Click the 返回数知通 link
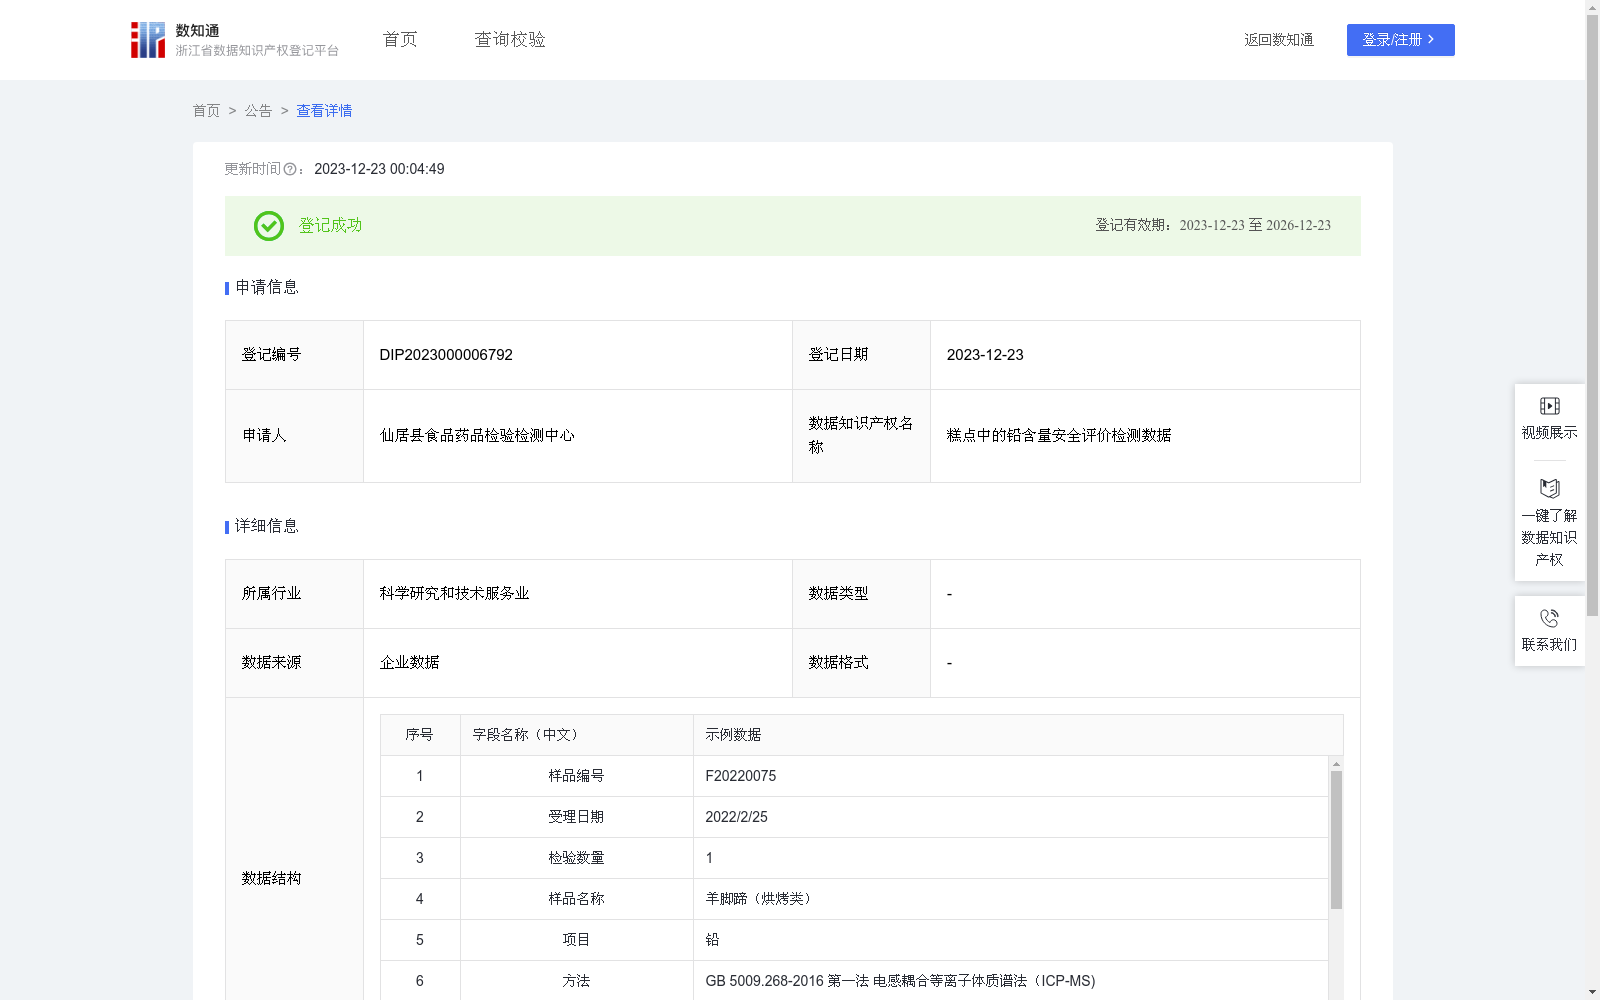Screen dimensions: 1600x1000 1279,40
